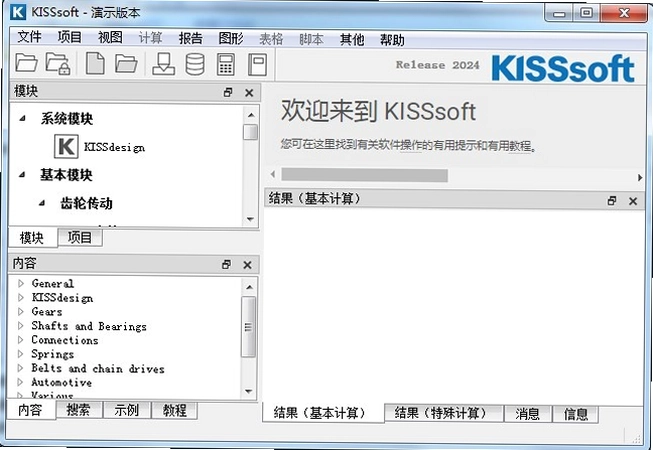This screenshot has height=450, width=653.
Task: Create a new file with the blank page icon
Action: 95,64
